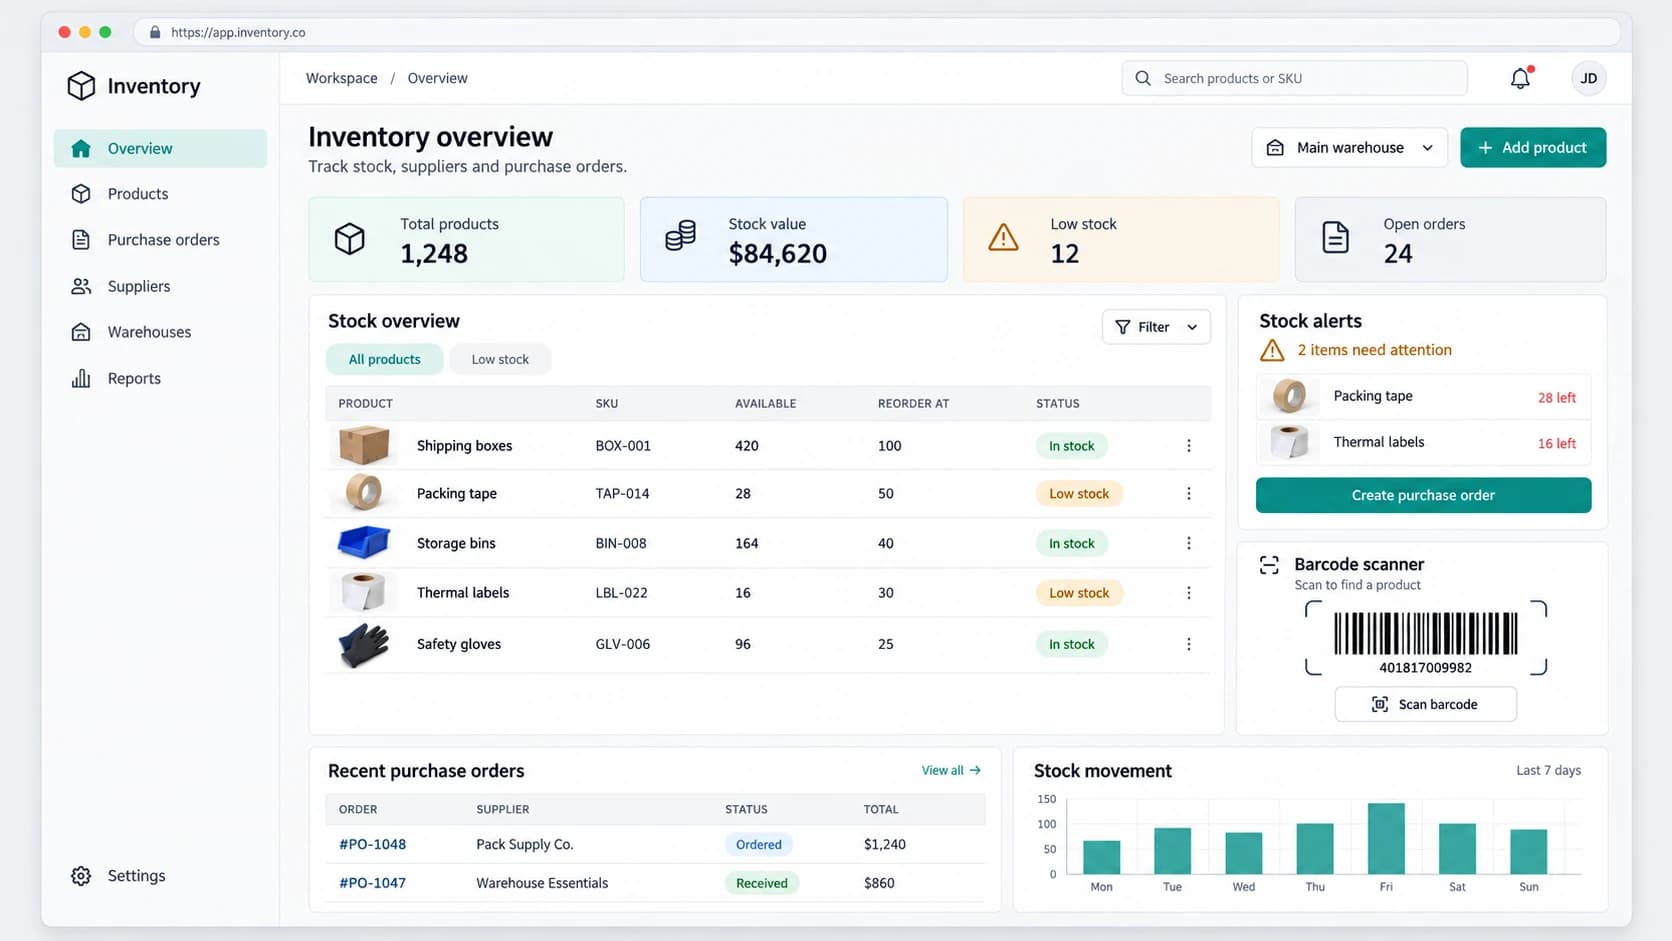Click the Open orders document icon

(1335, 238)
